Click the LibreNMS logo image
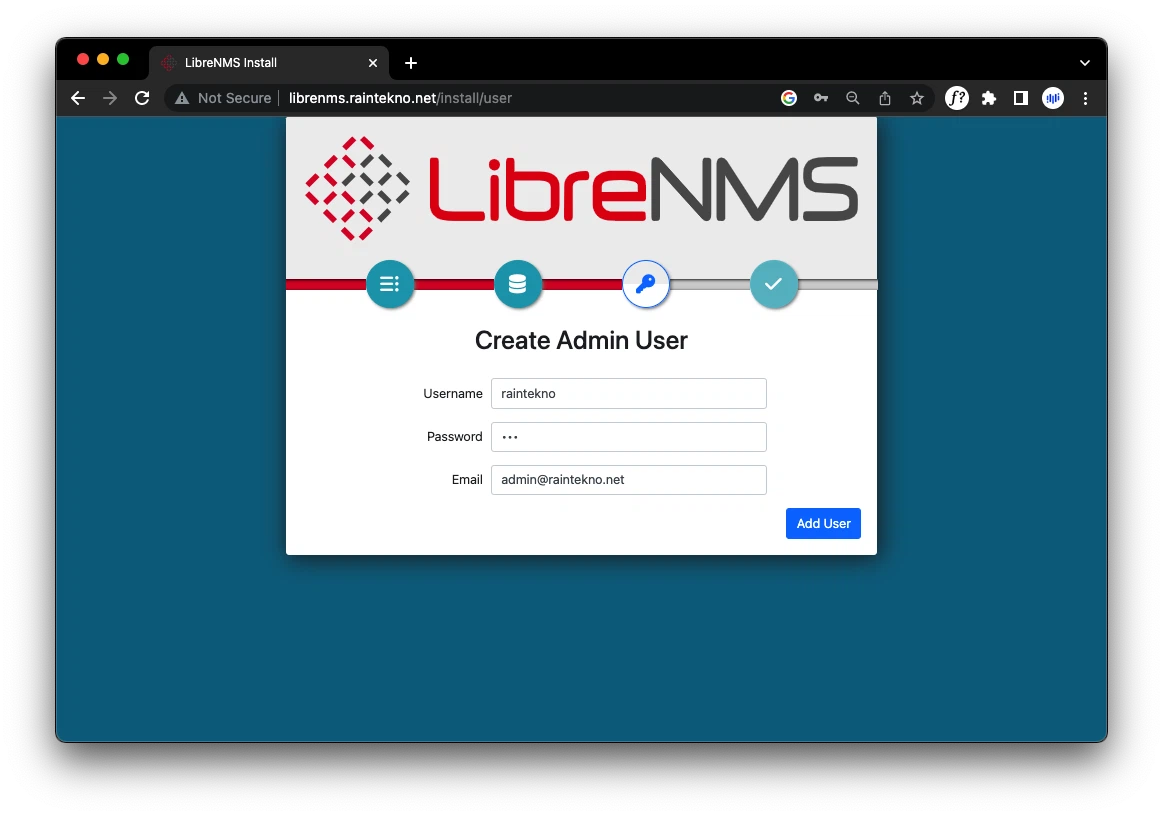The width and height of the screenshot is (1163, 816). [x=581, y=189]
